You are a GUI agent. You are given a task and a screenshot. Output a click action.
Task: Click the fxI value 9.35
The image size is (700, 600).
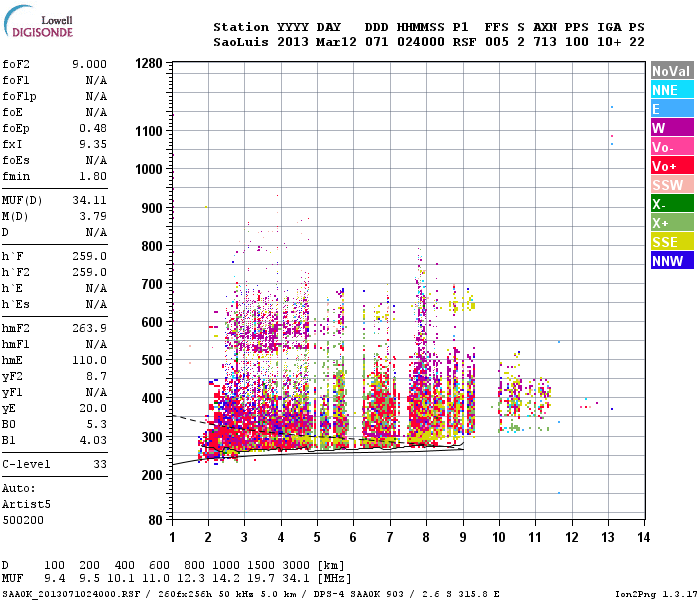[93, 144]
